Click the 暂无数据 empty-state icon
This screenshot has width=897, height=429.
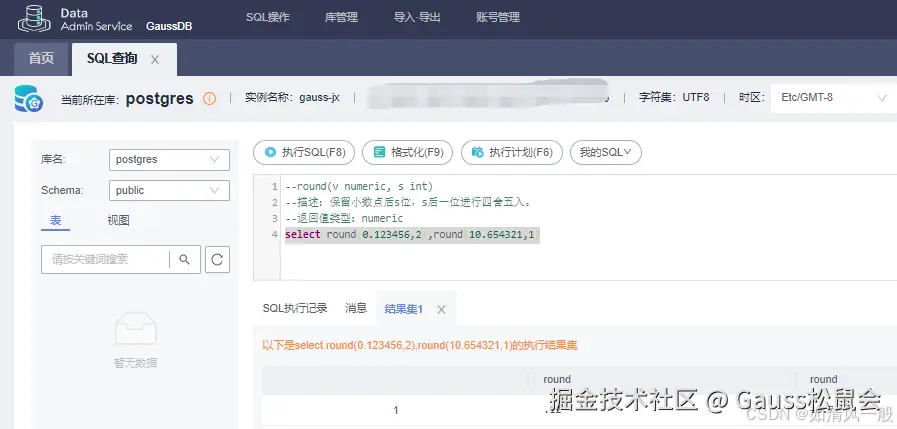coord(136,328)
